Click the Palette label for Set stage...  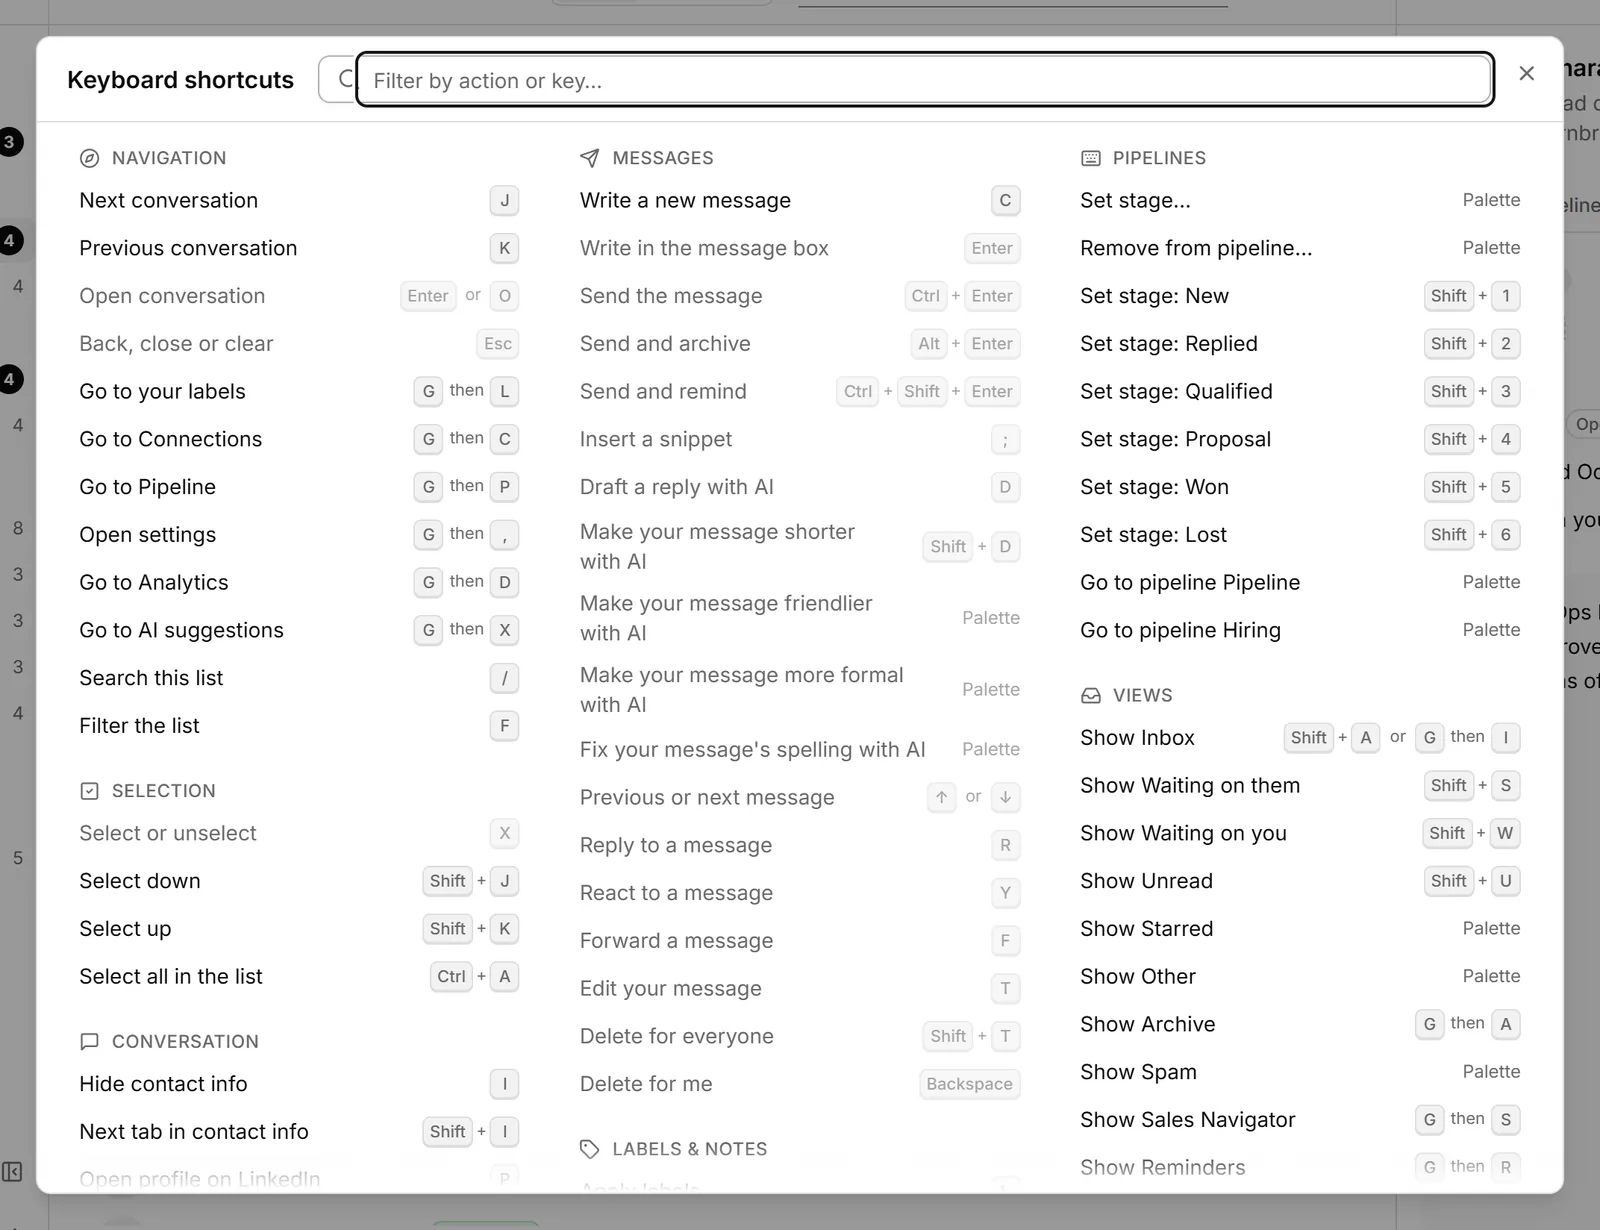[x=1491, y=200]
